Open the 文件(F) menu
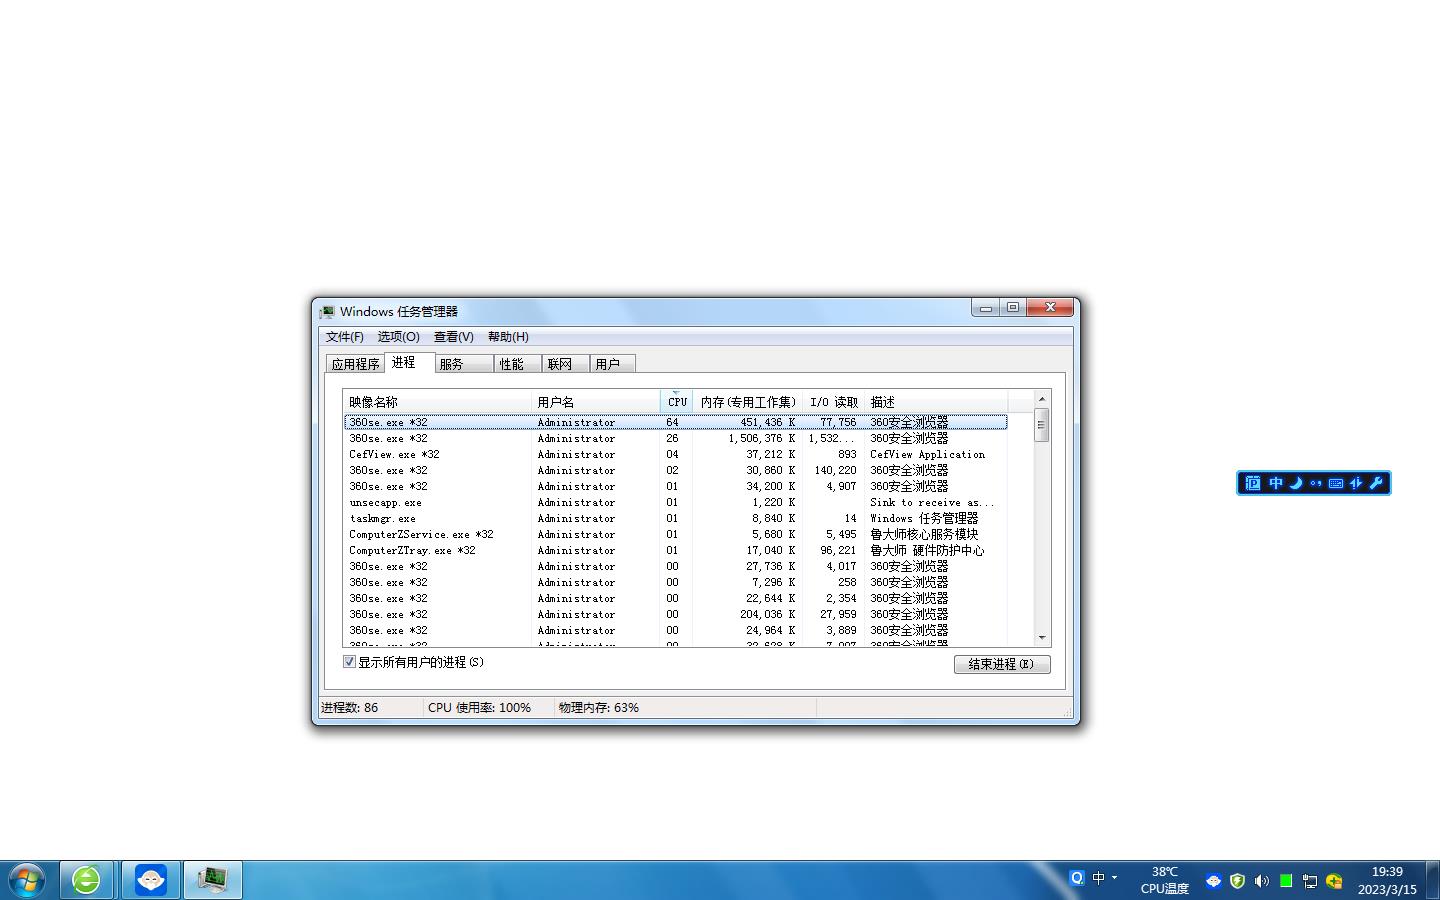This screenshot has width=1440, height=900. coord(345,337)
